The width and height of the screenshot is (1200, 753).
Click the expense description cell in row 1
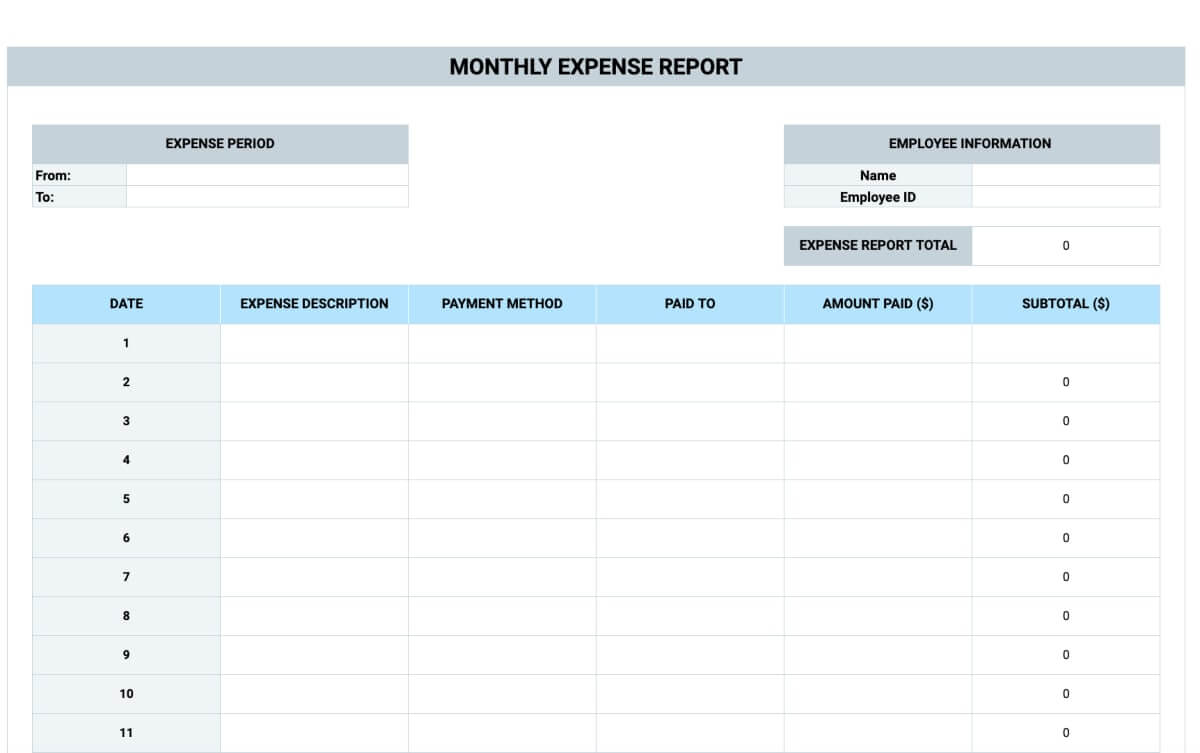[314, 343]
